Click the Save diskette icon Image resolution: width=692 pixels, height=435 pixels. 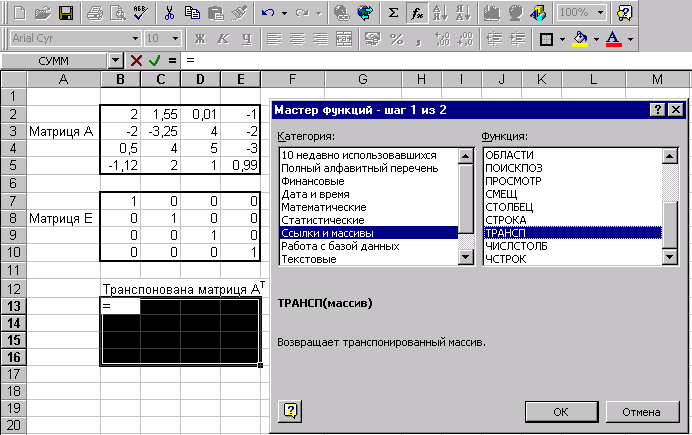(66, 13)
